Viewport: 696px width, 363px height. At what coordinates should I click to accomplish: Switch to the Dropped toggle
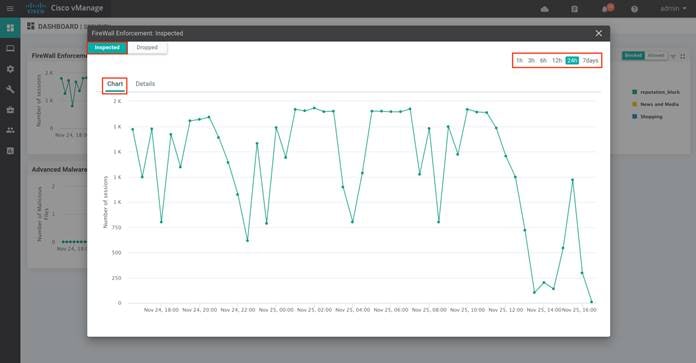147,47
